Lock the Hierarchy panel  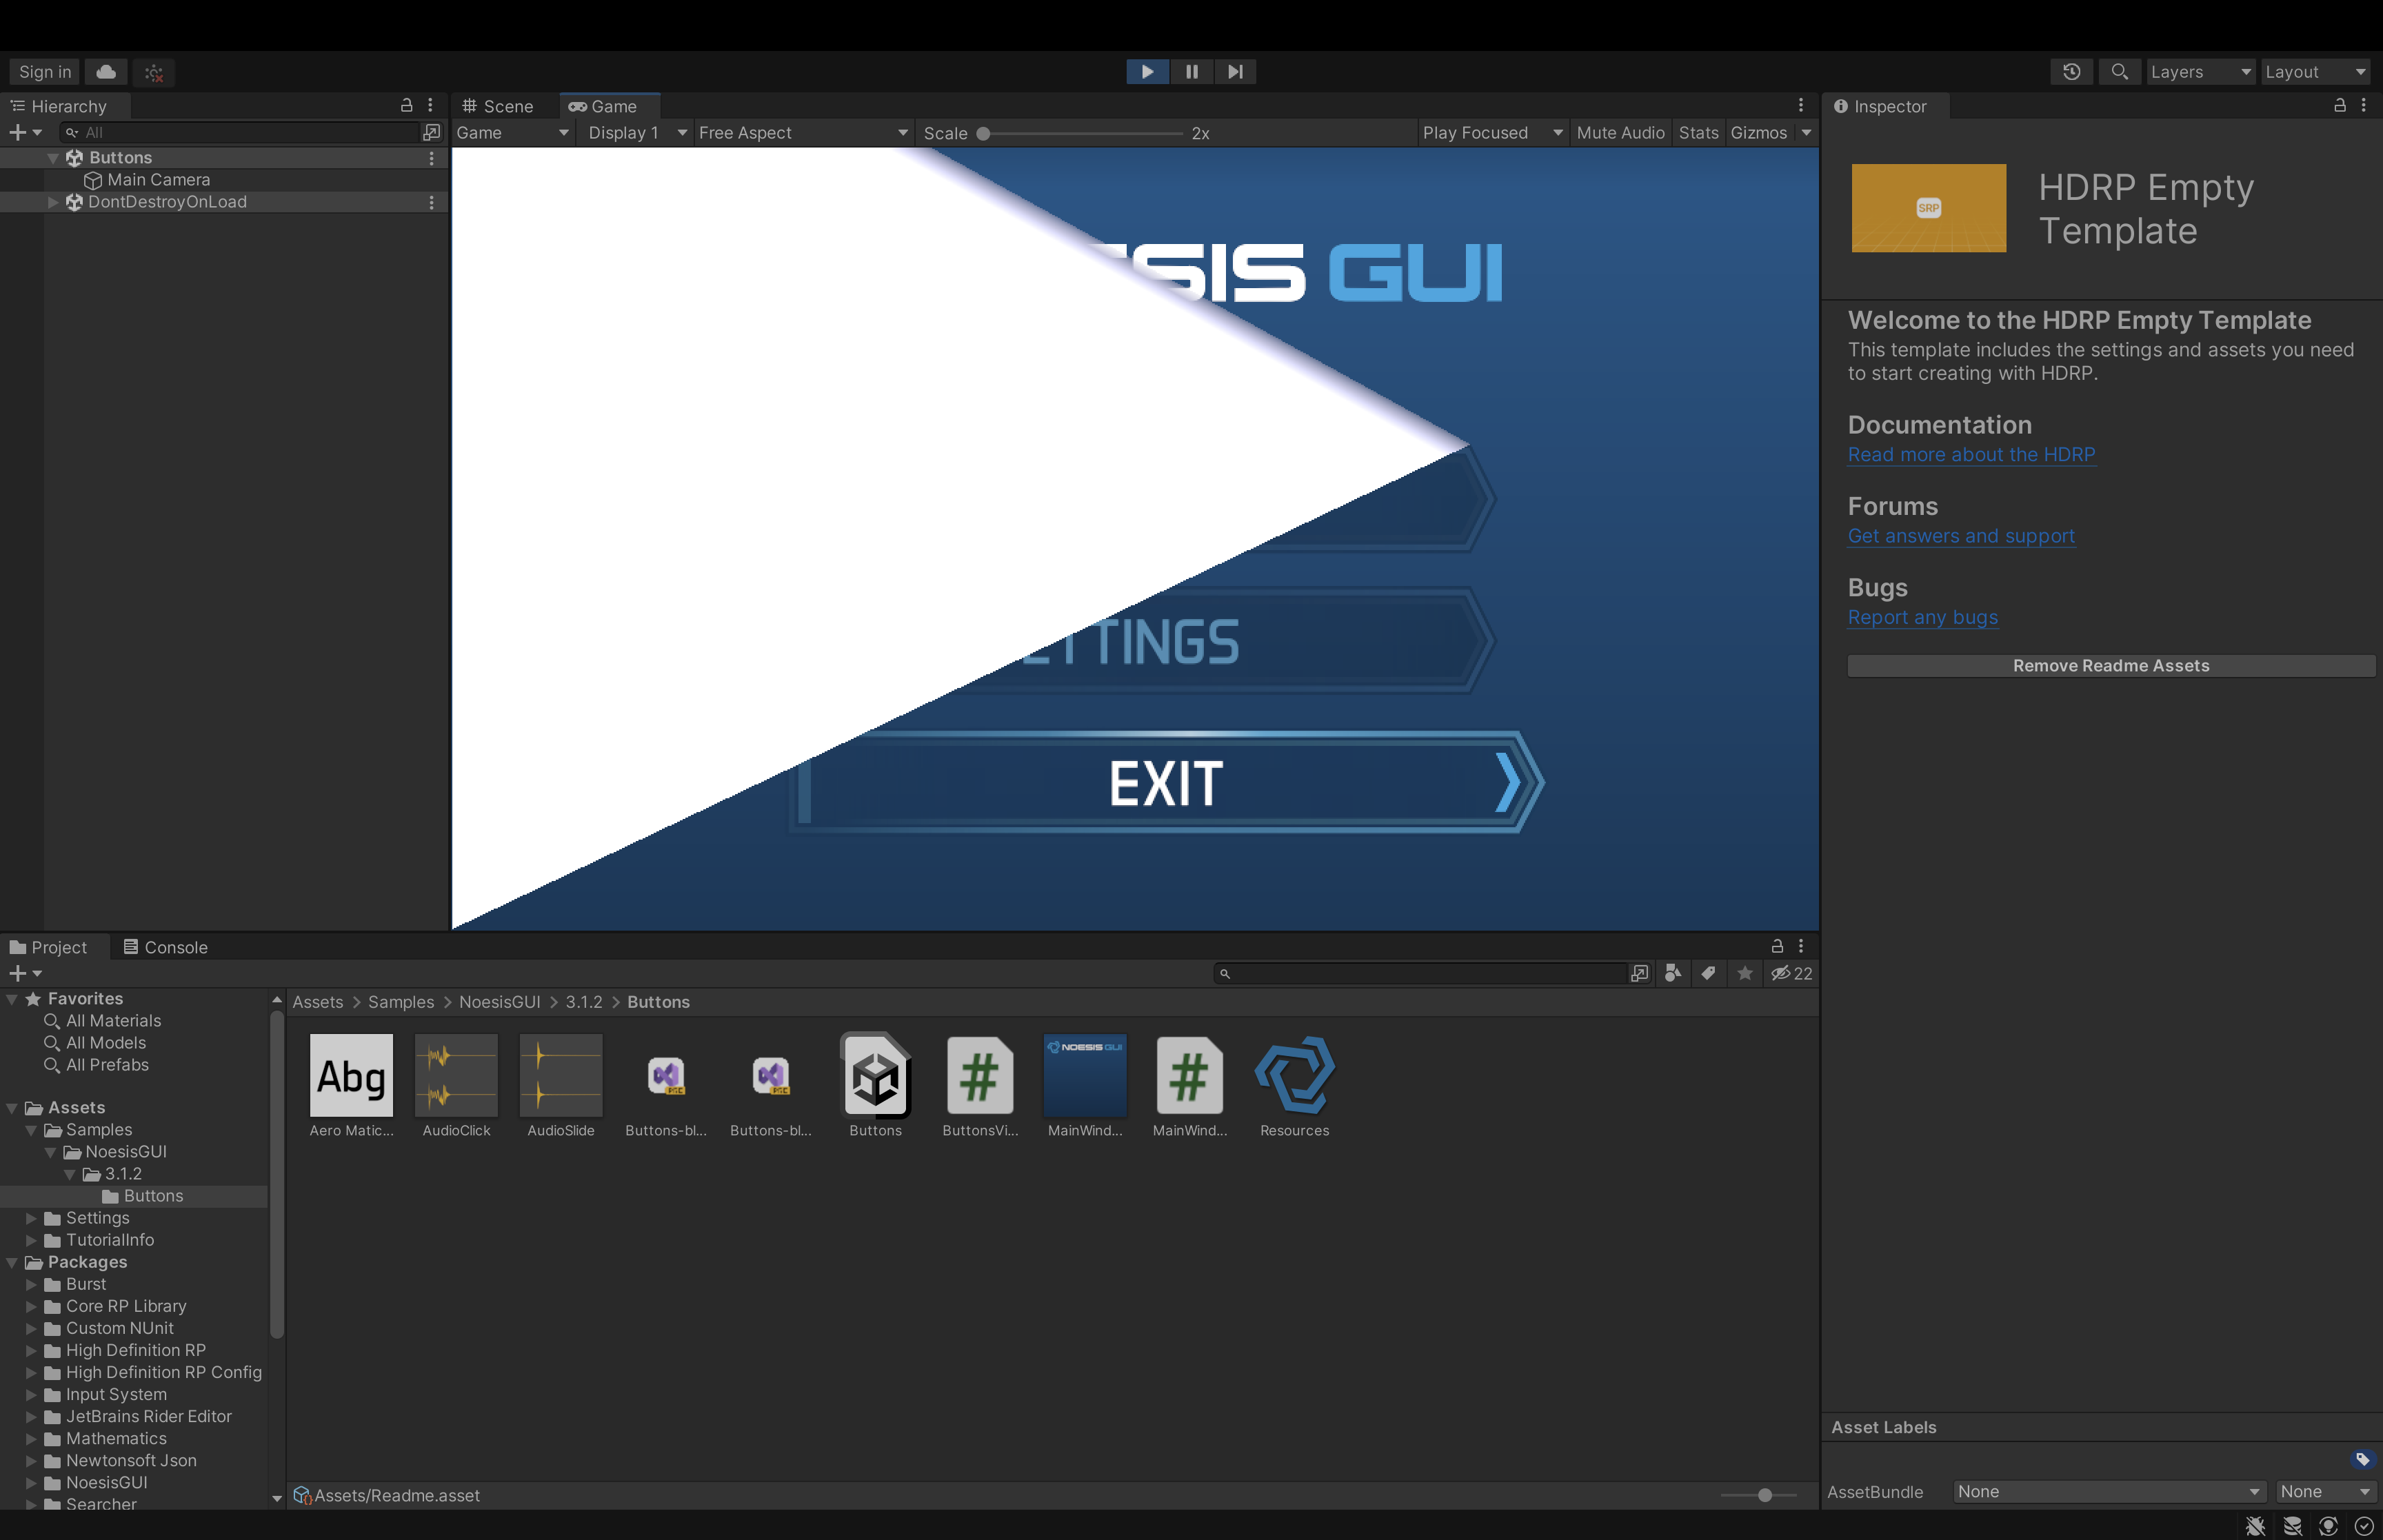point(407,105)
